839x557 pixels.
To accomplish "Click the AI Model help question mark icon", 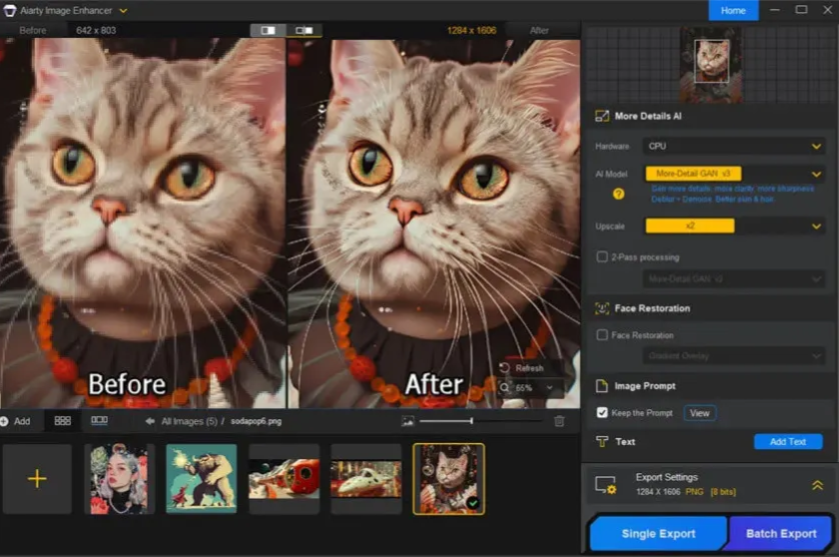I will click(x=618, y=193).
